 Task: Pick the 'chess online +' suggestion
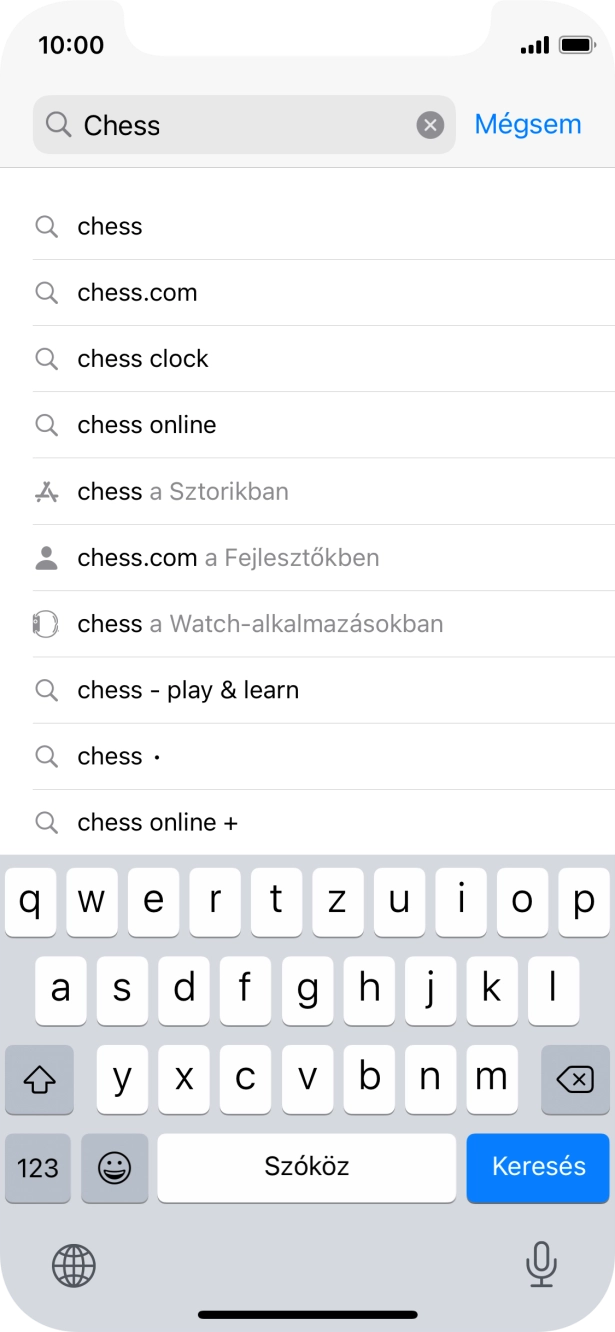157,822
